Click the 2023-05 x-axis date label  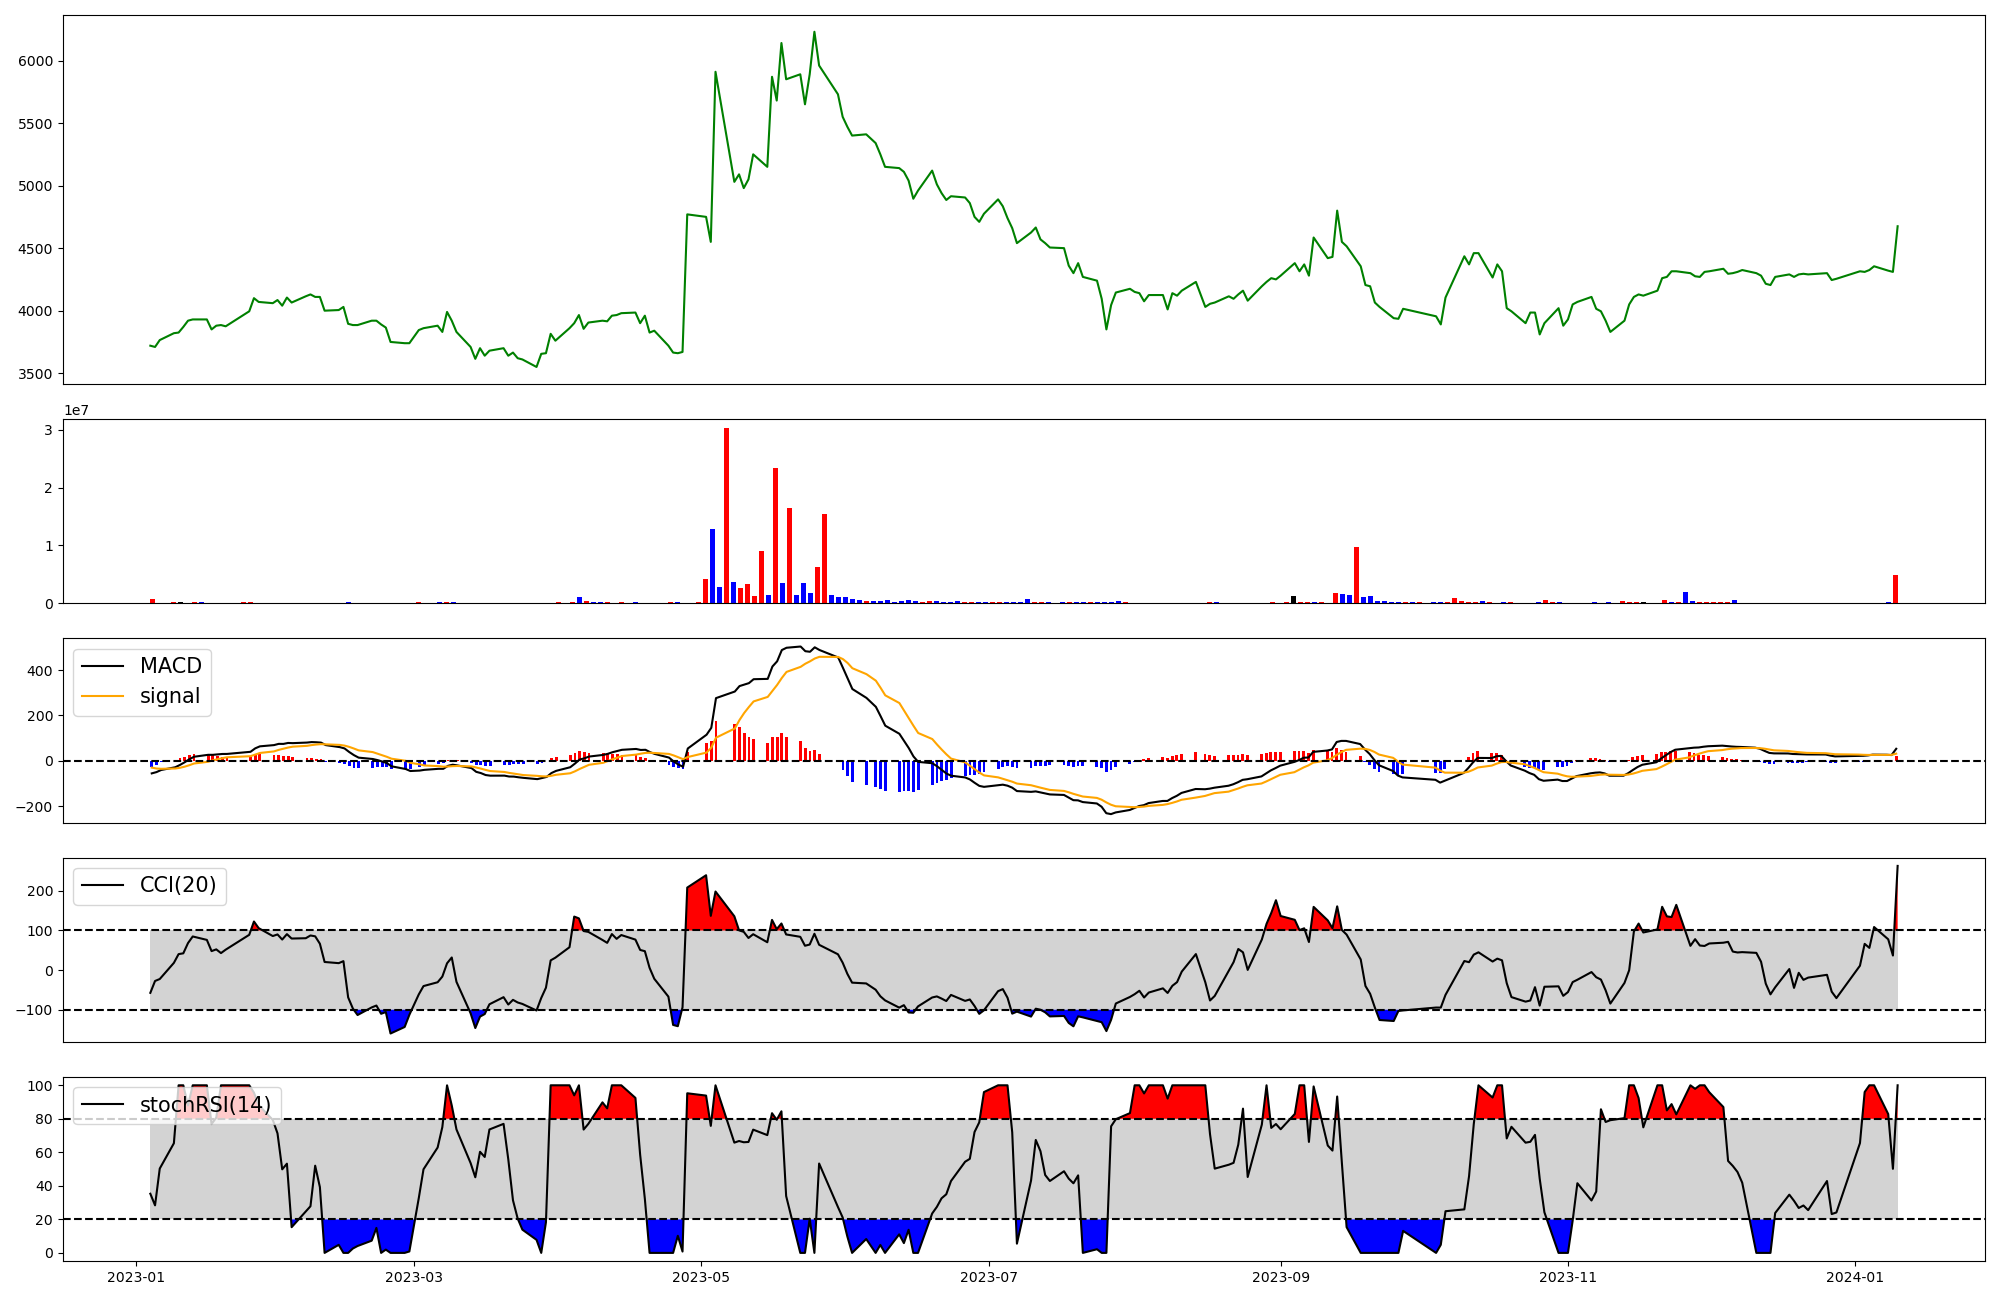[x=701, y=1277]
